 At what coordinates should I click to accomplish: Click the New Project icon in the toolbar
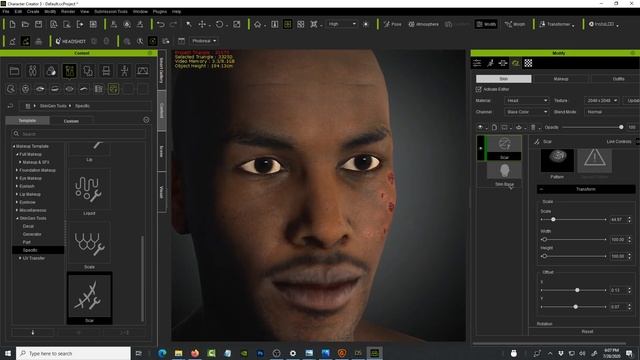pyautogui.click(x=12, y=24)
